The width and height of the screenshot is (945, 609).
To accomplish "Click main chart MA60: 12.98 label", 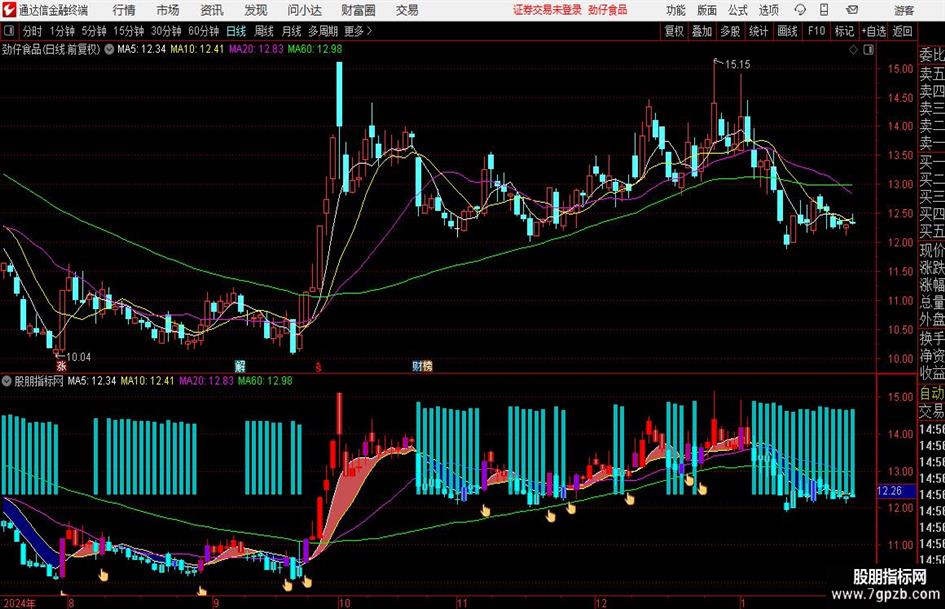I will [315, 49].
